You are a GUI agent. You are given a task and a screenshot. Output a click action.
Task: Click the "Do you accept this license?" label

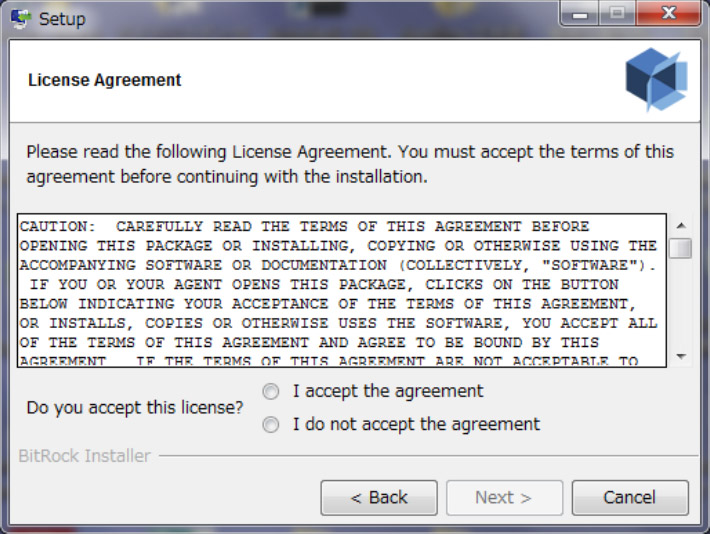(x=135, y=408)
